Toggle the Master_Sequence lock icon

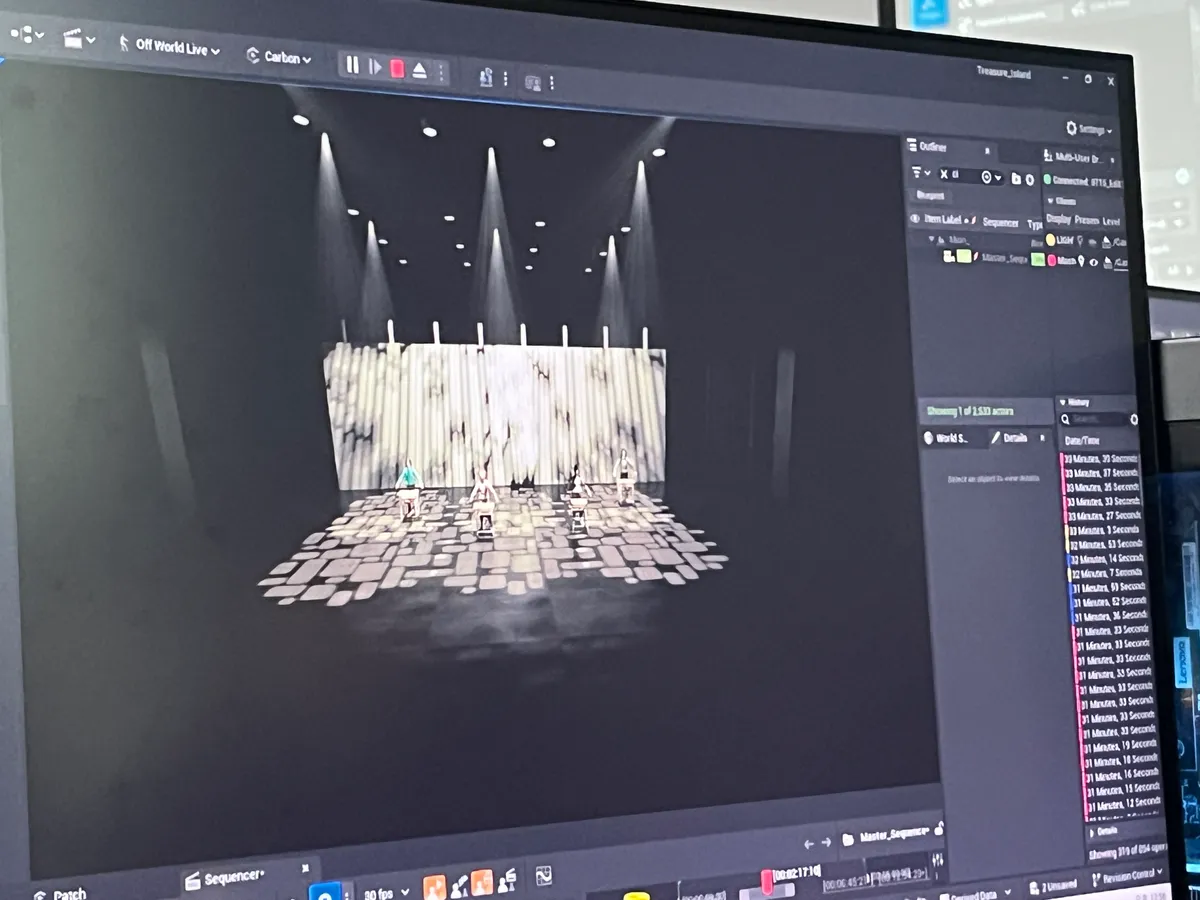coord(938,831)
